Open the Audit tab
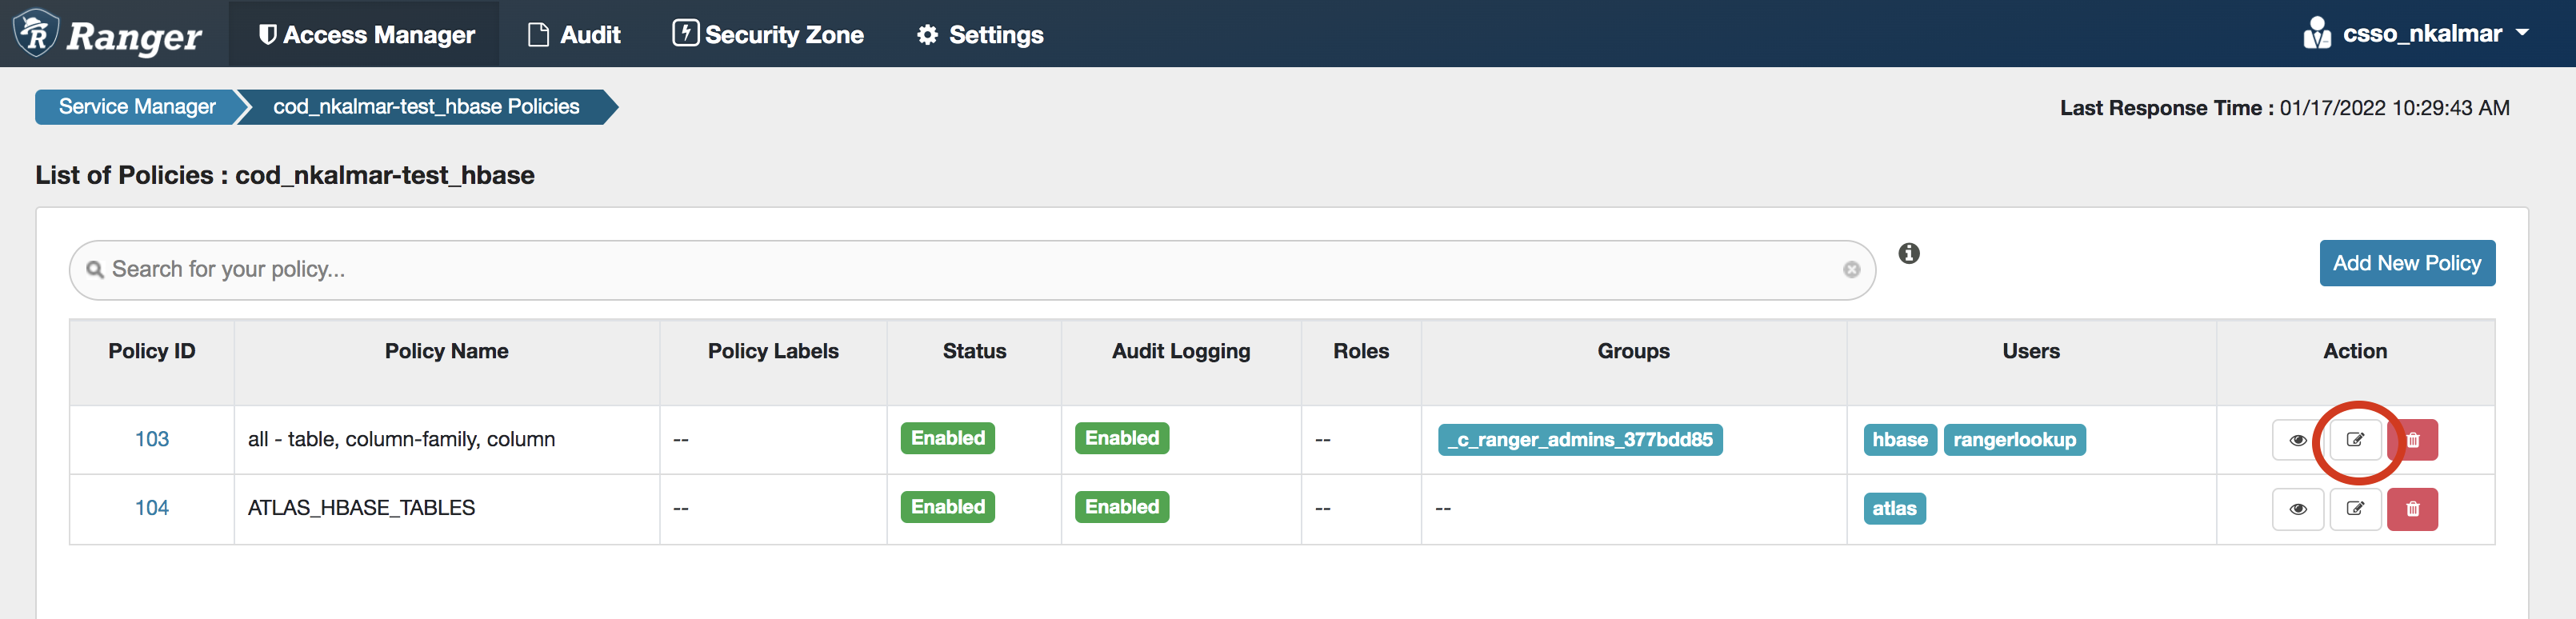Screen dimensions: 2576x619 [574, 35]
